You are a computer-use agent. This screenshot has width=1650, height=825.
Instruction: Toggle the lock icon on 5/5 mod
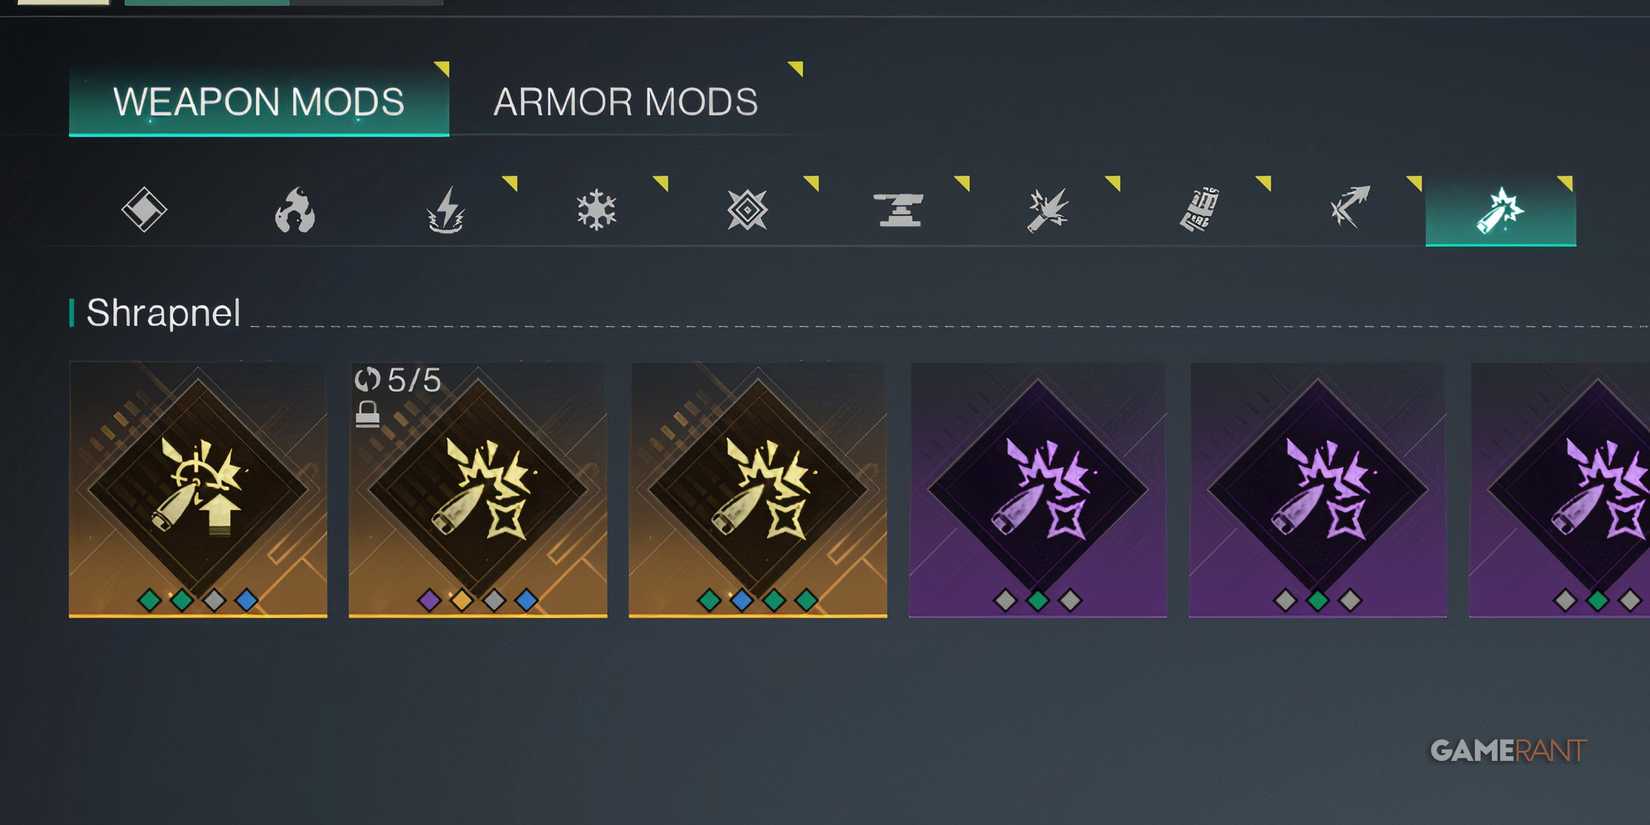coord(368,413)
